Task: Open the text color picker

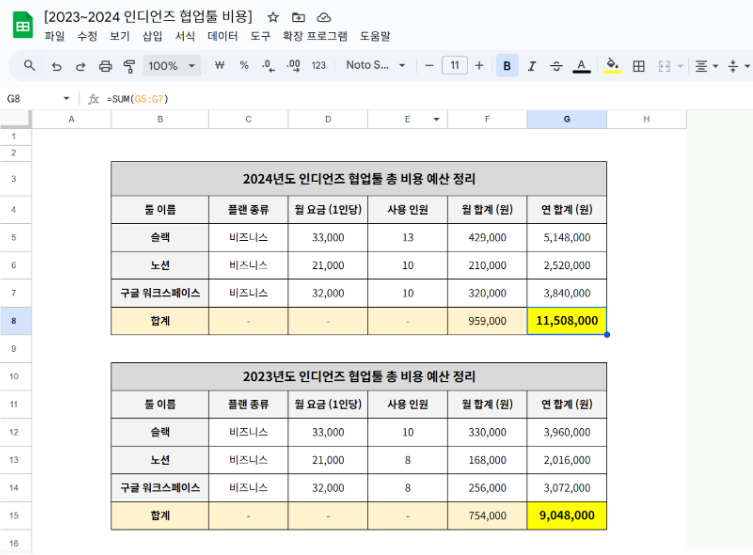Action: [581, 66]
